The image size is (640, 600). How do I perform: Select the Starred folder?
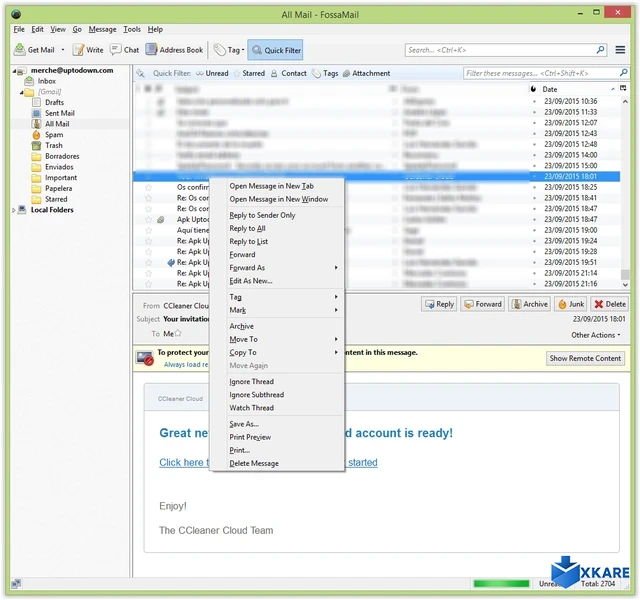point(56,199)
